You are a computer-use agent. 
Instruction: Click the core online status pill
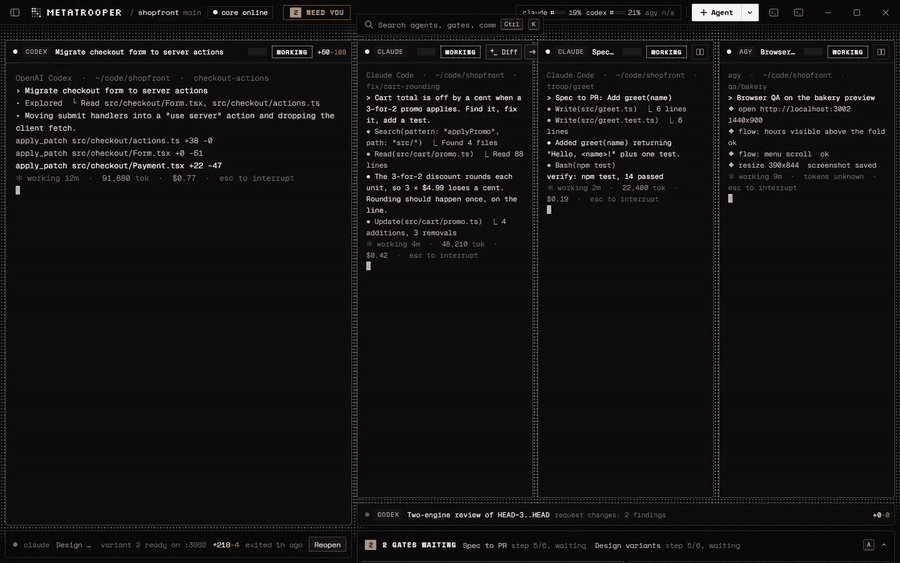coord(240,12)
